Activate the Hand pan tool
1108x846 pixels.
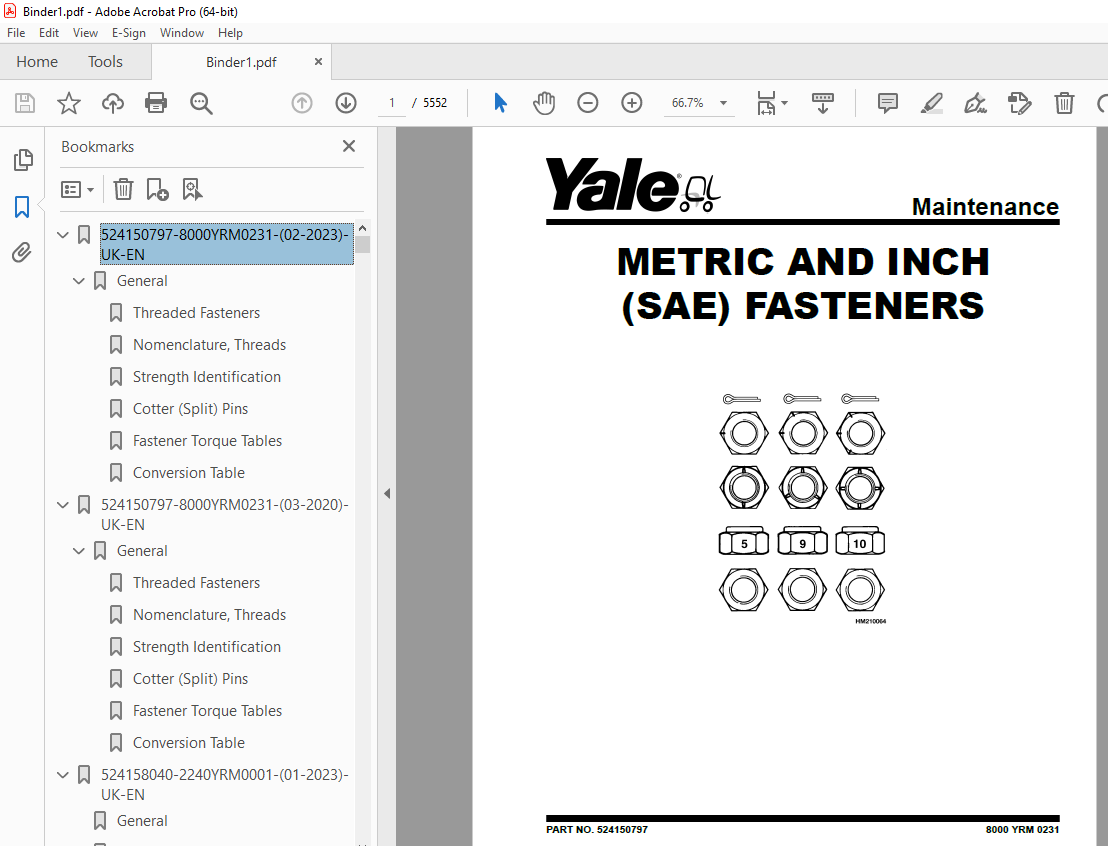544,103
